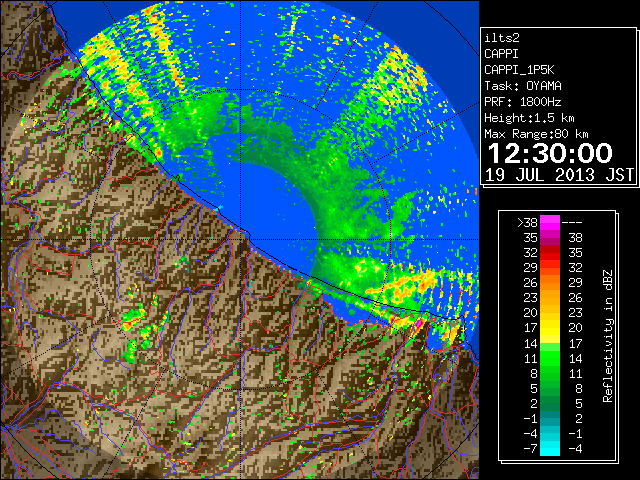
Task: Pick the cyan -7 to -4 dBZ swatch
Action: (x=550, y=448)
